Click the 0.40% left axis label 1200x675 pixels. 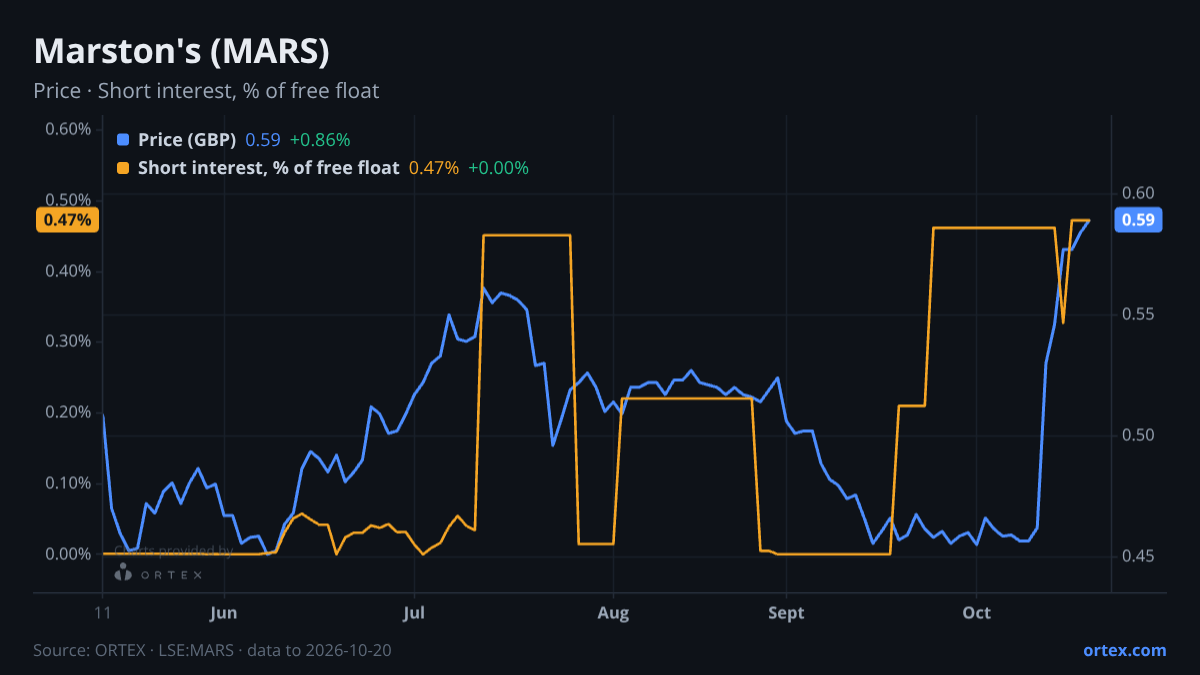pyautogui.click(x=69, y=271)
